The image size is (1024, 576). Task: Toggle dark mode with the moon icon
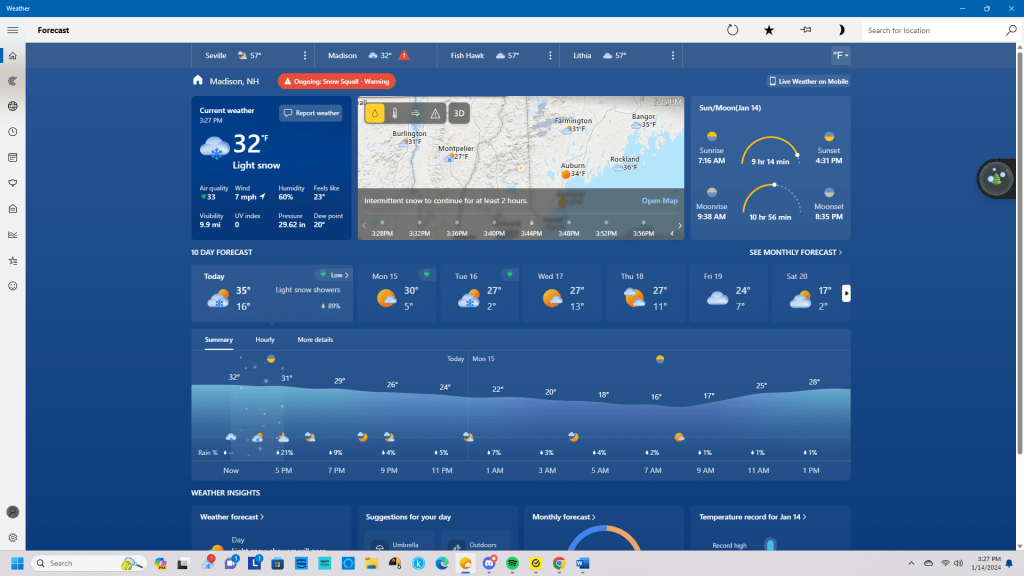841,30
